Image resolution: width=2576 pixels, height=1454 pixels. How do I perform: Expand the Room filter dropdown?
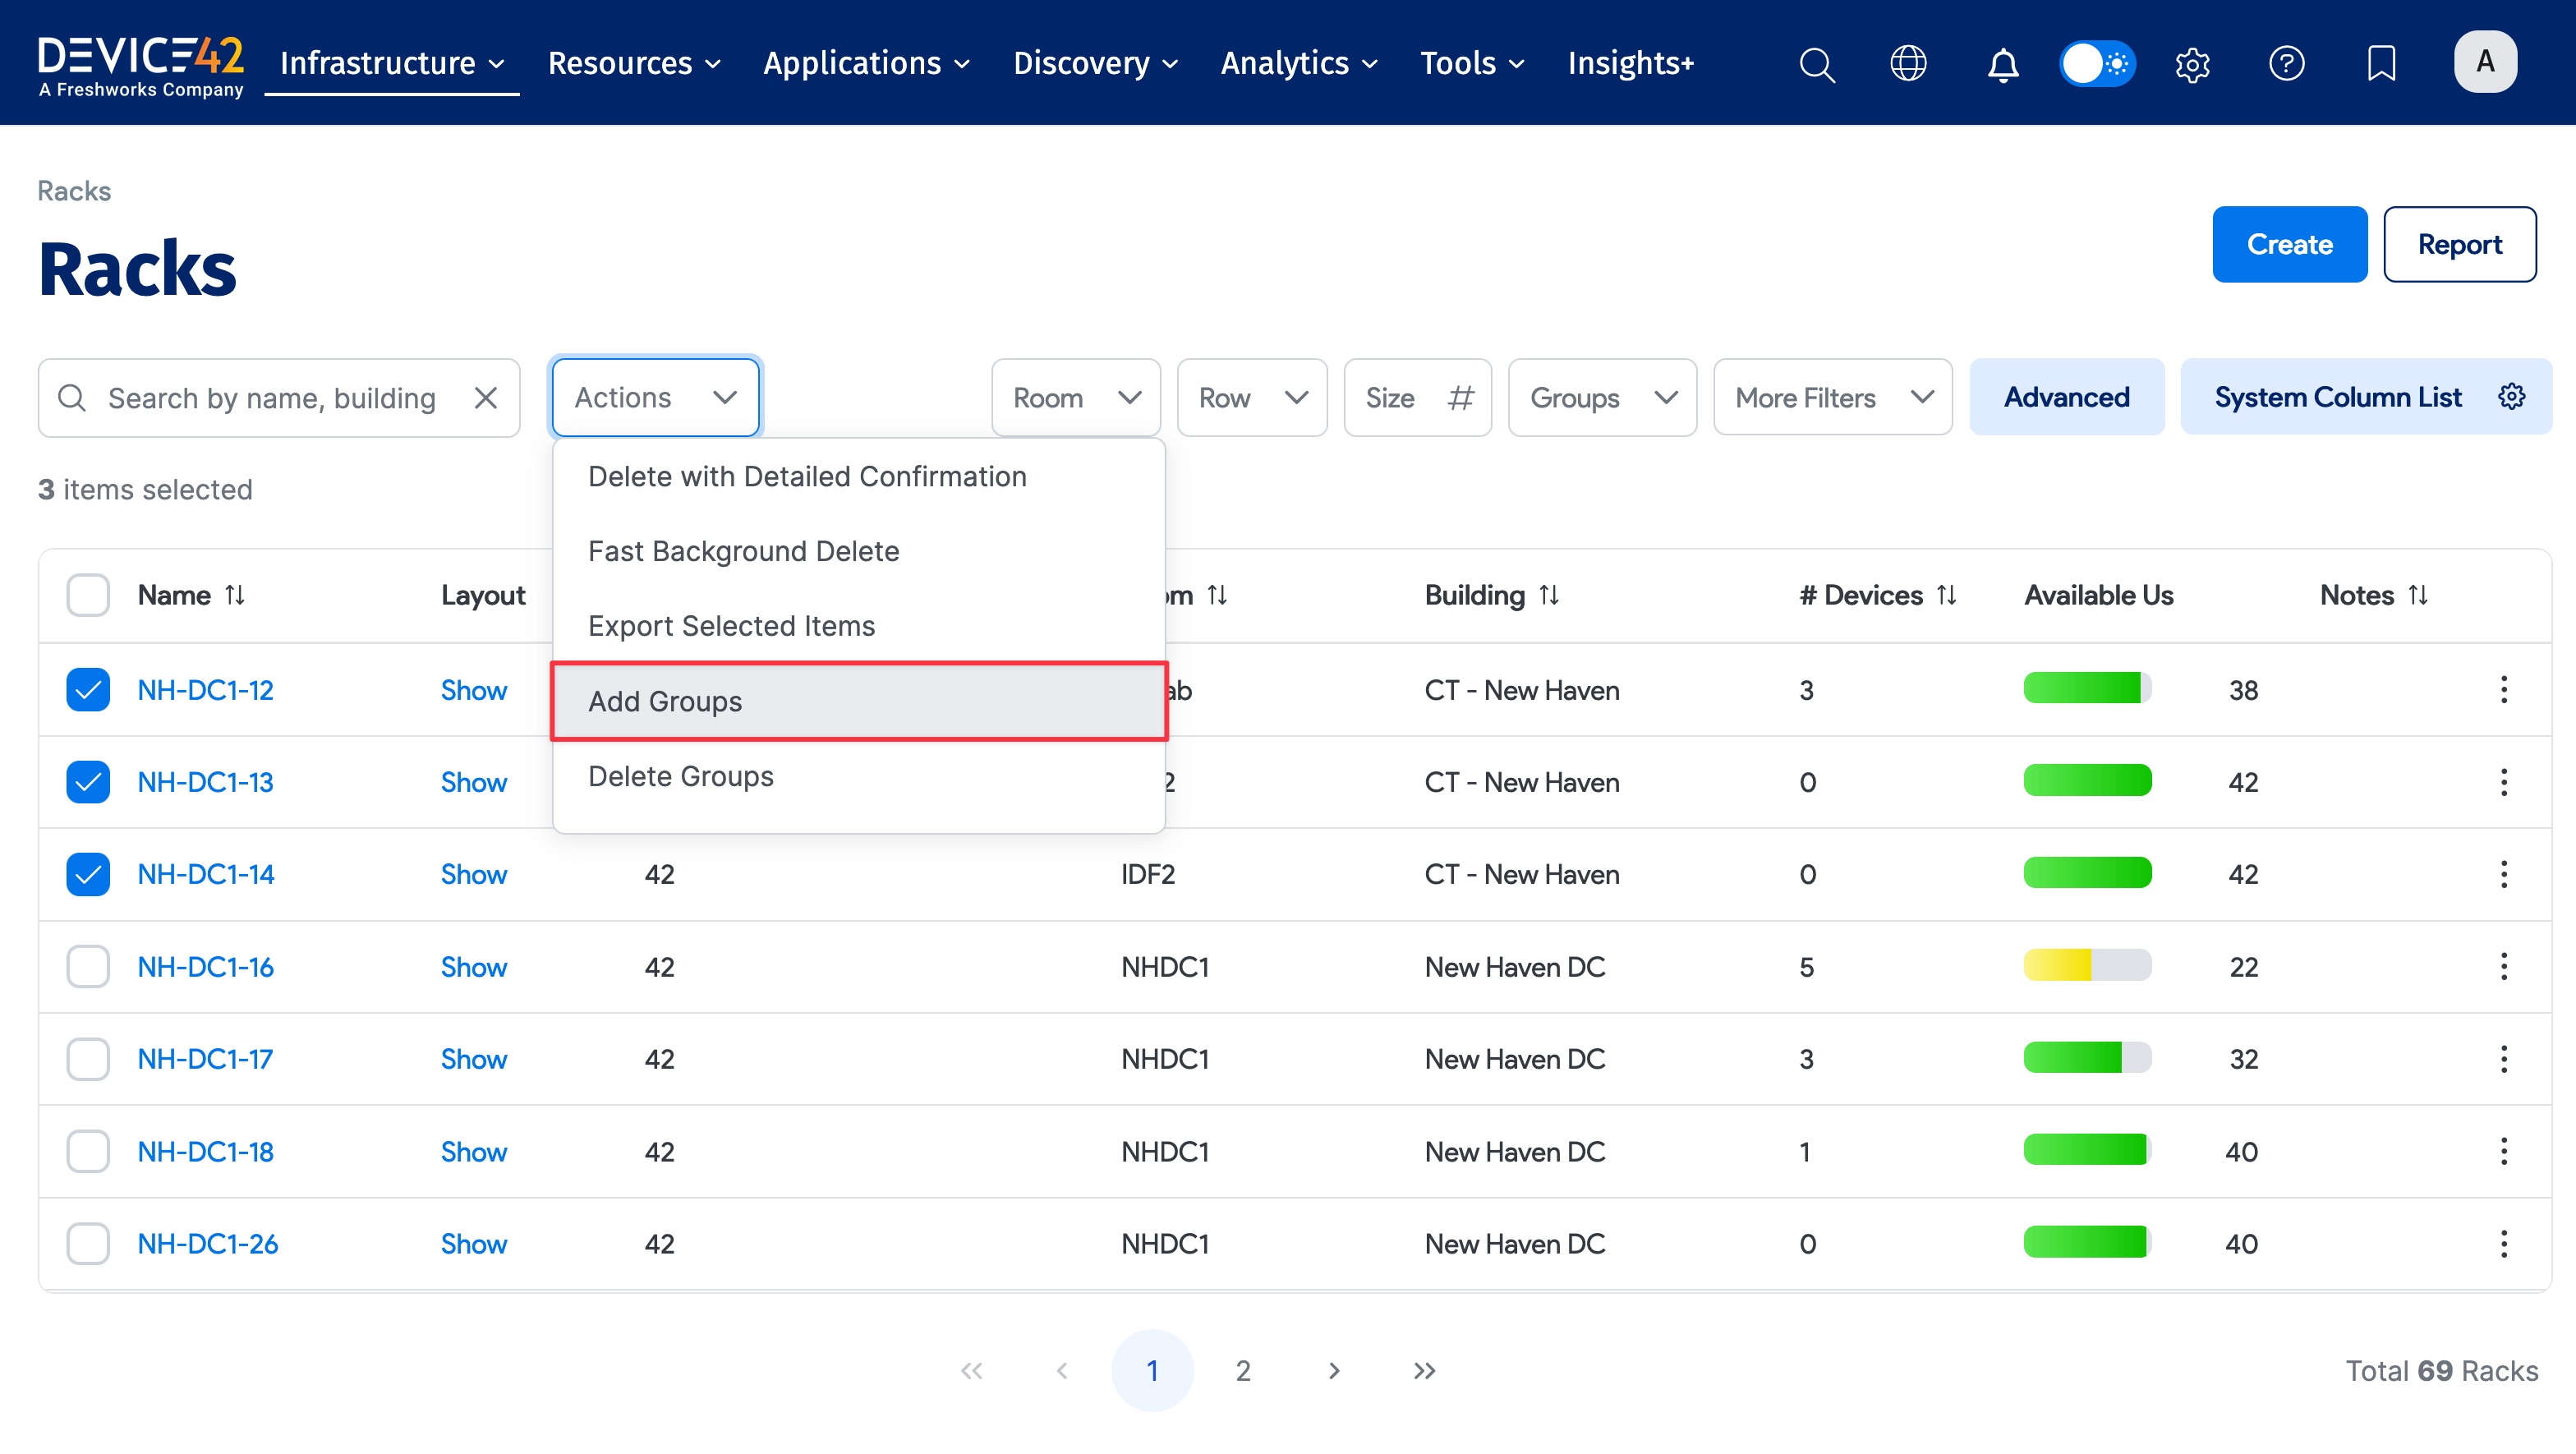[1075, 398]
